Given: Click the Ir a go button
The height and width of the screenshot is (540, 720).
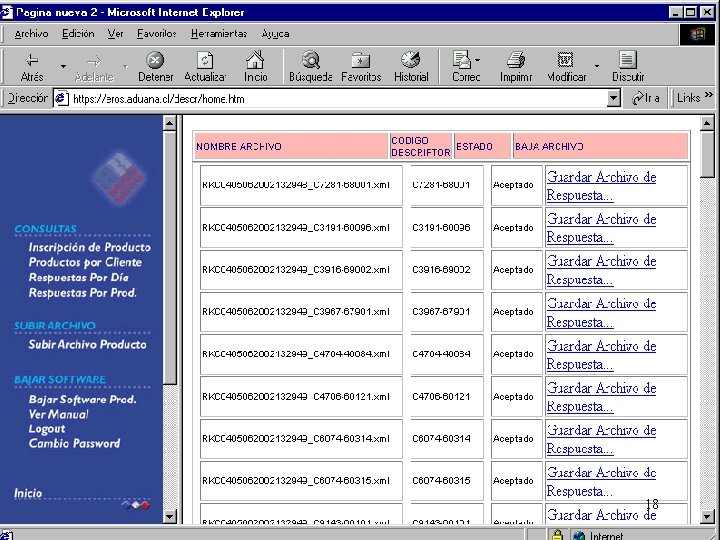Looking at the screenshot, I should (x=646, y=98).
